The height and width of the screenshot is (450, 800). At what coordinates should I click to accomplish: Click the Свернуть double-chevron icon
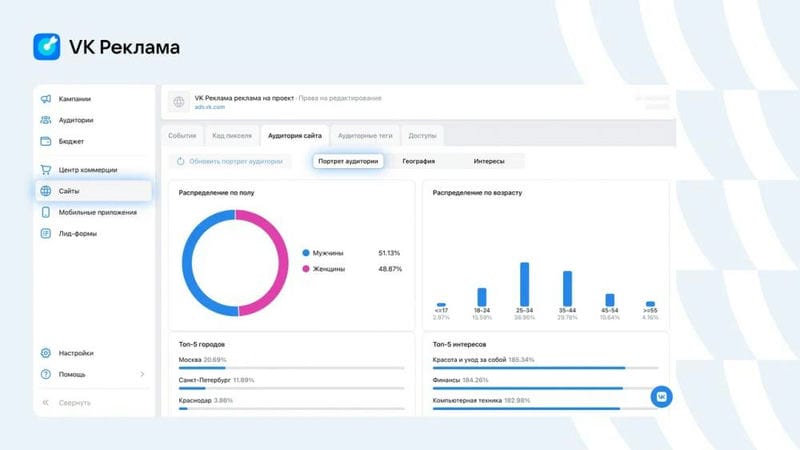pyautogui.click(x=45, y=403)
